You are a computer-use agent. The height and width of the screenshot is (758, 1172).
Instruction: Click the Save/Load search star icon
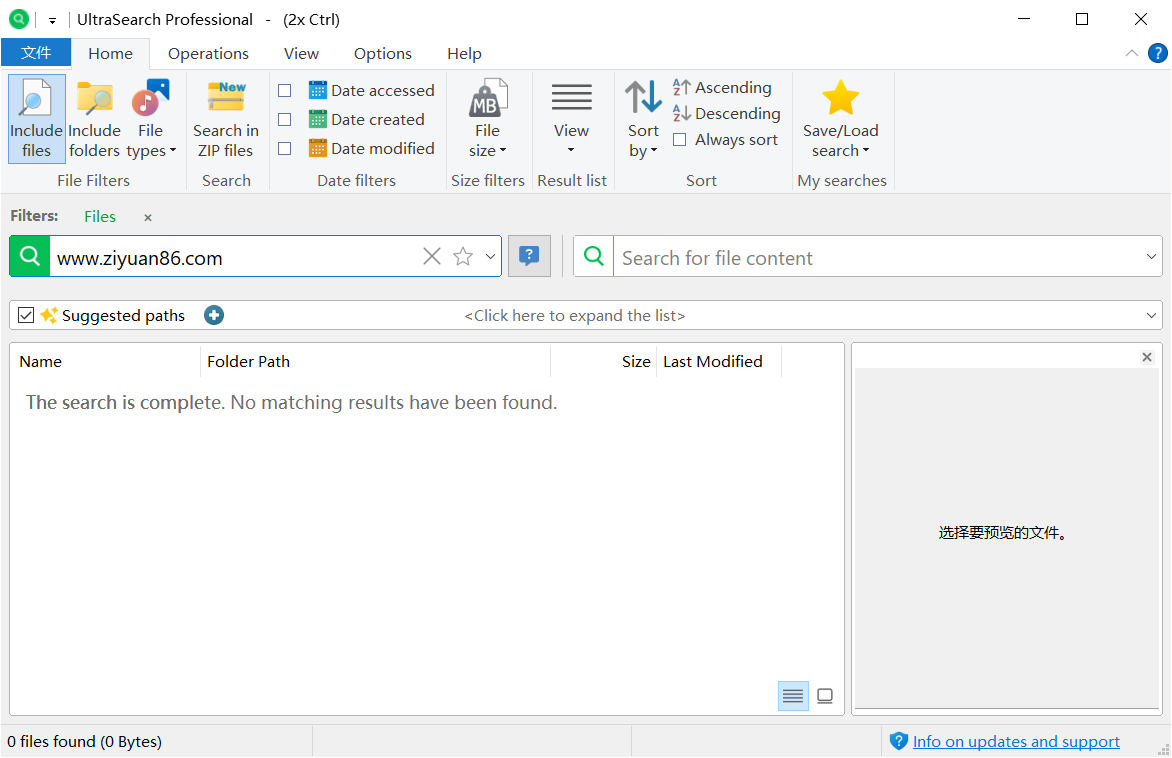coord(840,99)
